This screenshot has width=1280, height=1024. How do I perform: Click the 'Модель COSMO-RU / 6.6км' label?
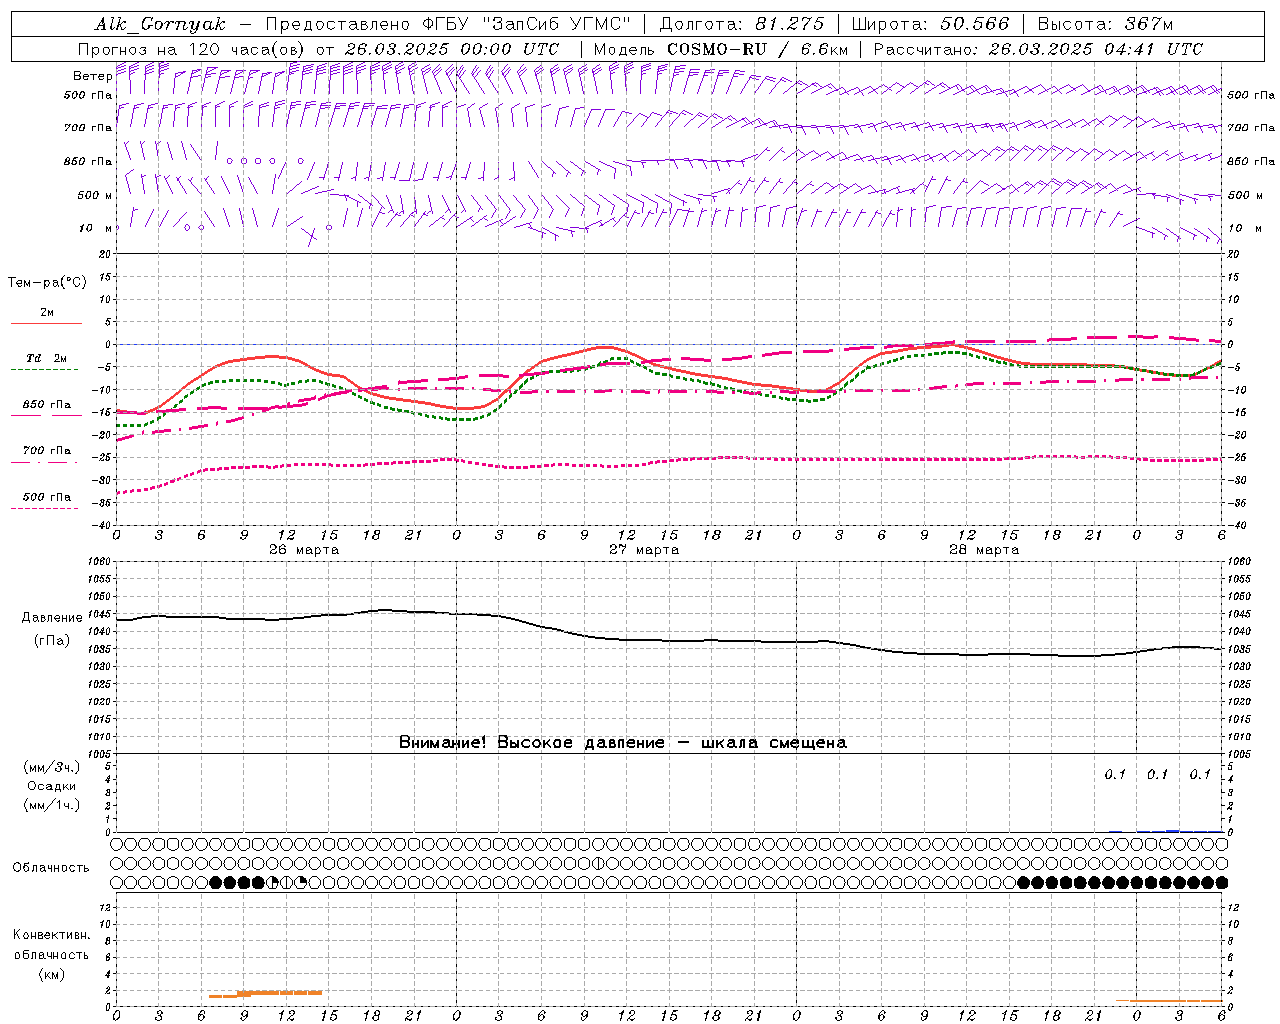[x=720, y=49]
